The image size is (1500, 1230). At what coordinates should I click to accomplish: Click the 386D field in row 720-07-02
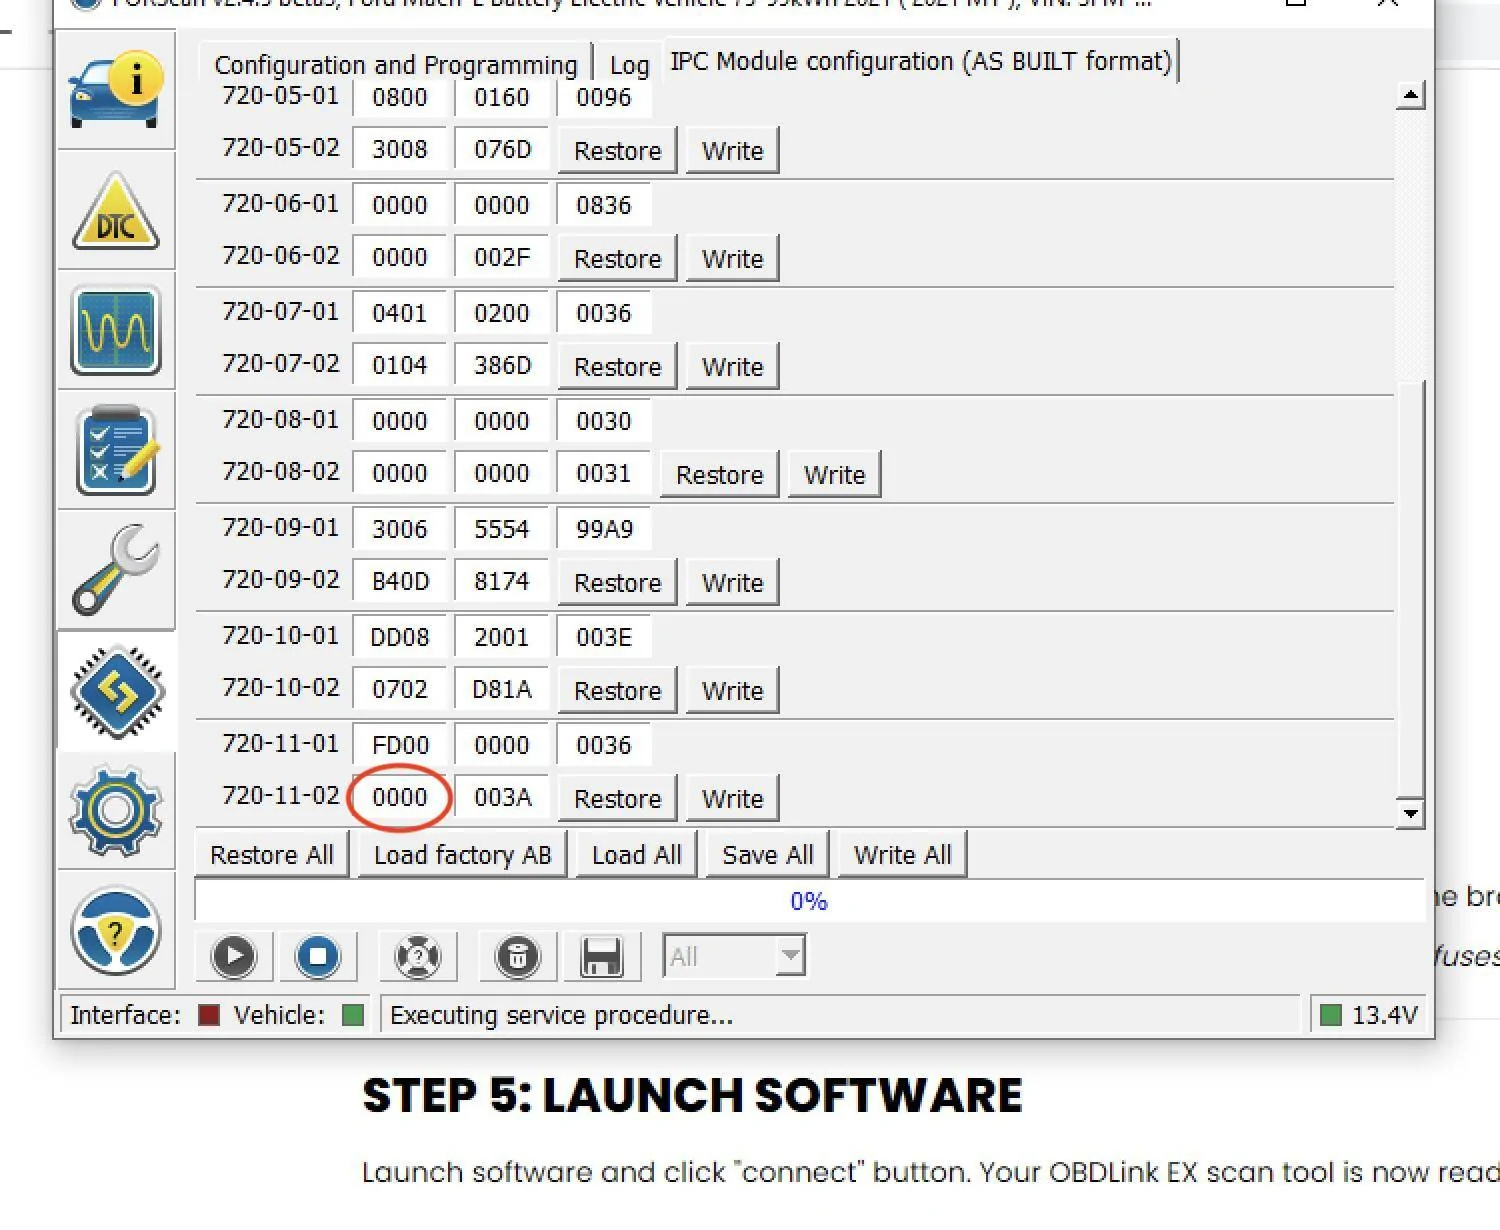(x=502, y=365)
